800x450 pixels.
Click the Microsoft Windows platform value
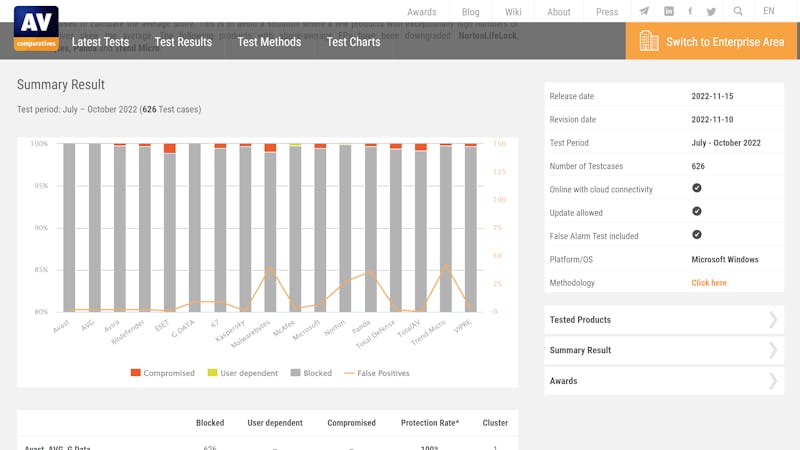coord(724,259)
